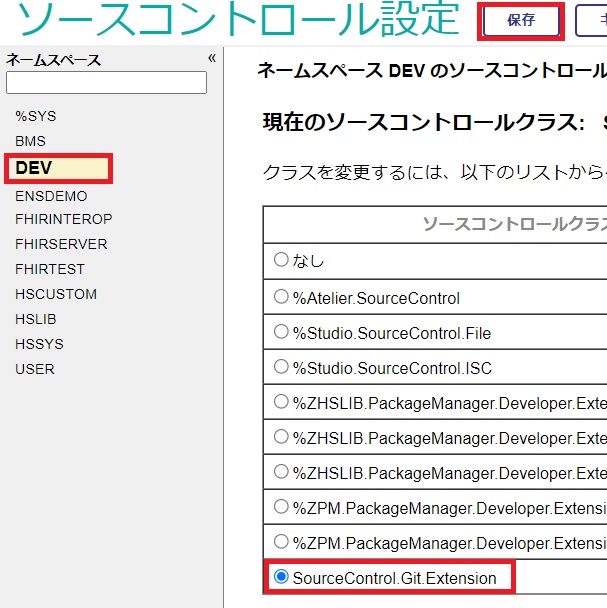Select the HSCUSTOM namespace
Viewport: 607px width, 608px height.
(56, 294)
